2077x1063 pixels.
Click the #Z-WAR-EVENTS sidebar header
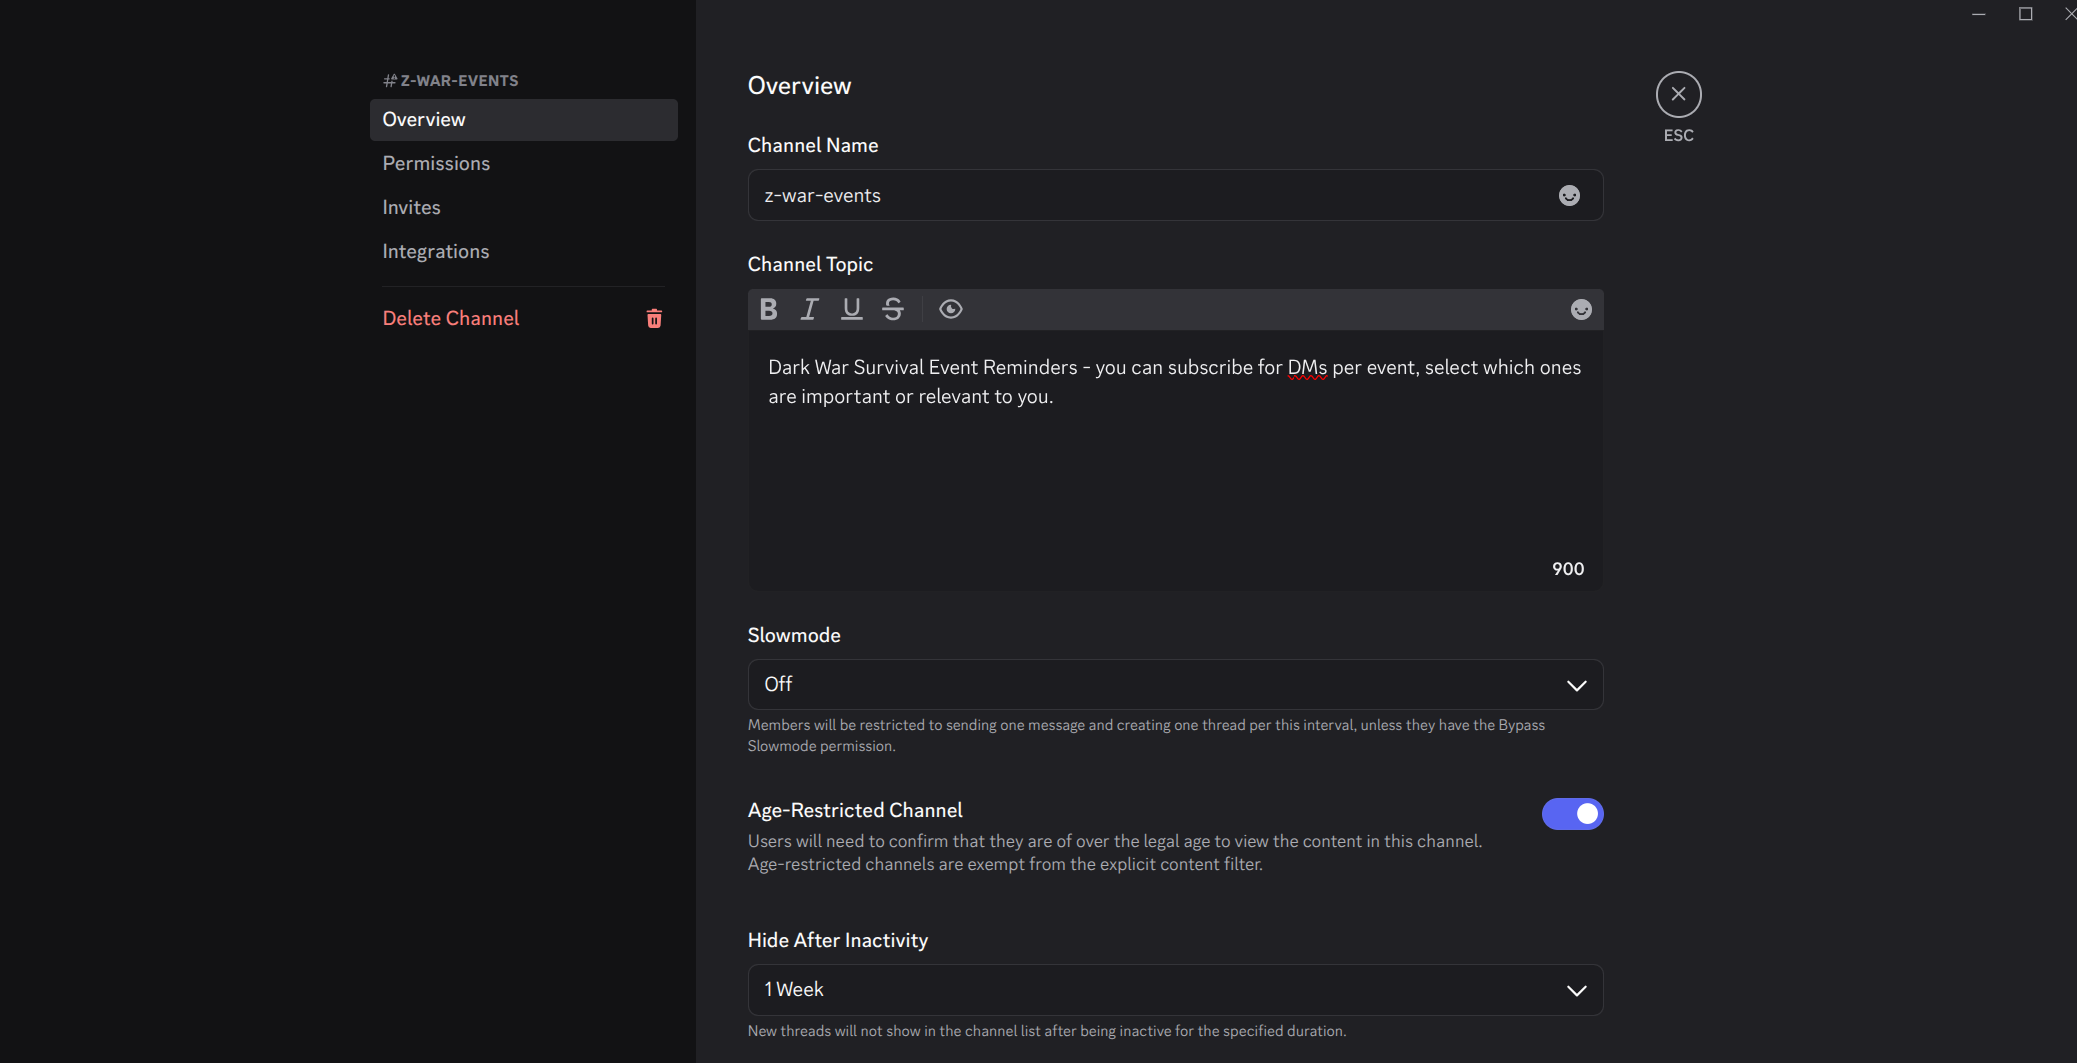[x=450, y=80]
